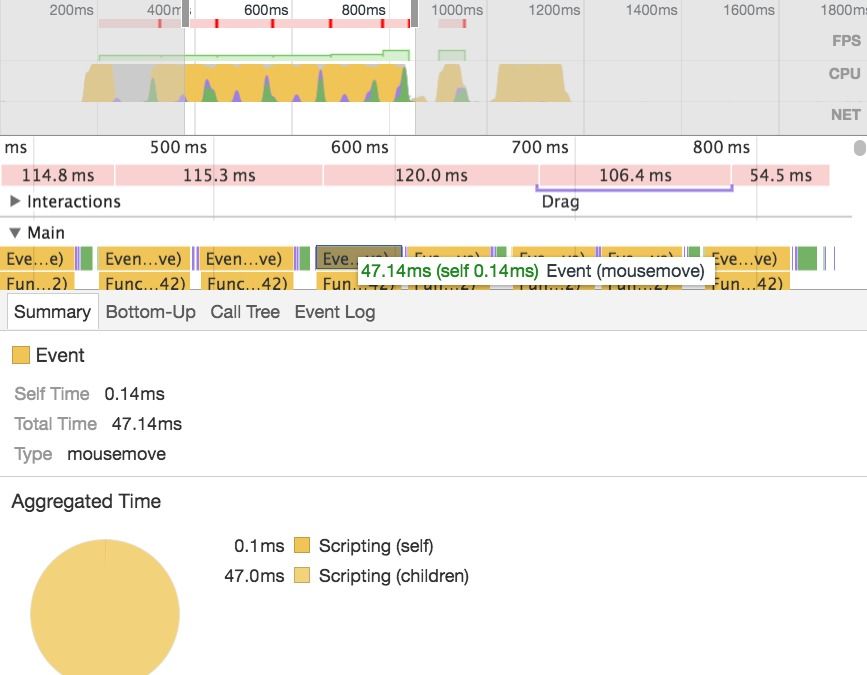Screen dimensions: 867x675
Task: Switch to the Bottom-Up tab
Action: tap(150, 312)
